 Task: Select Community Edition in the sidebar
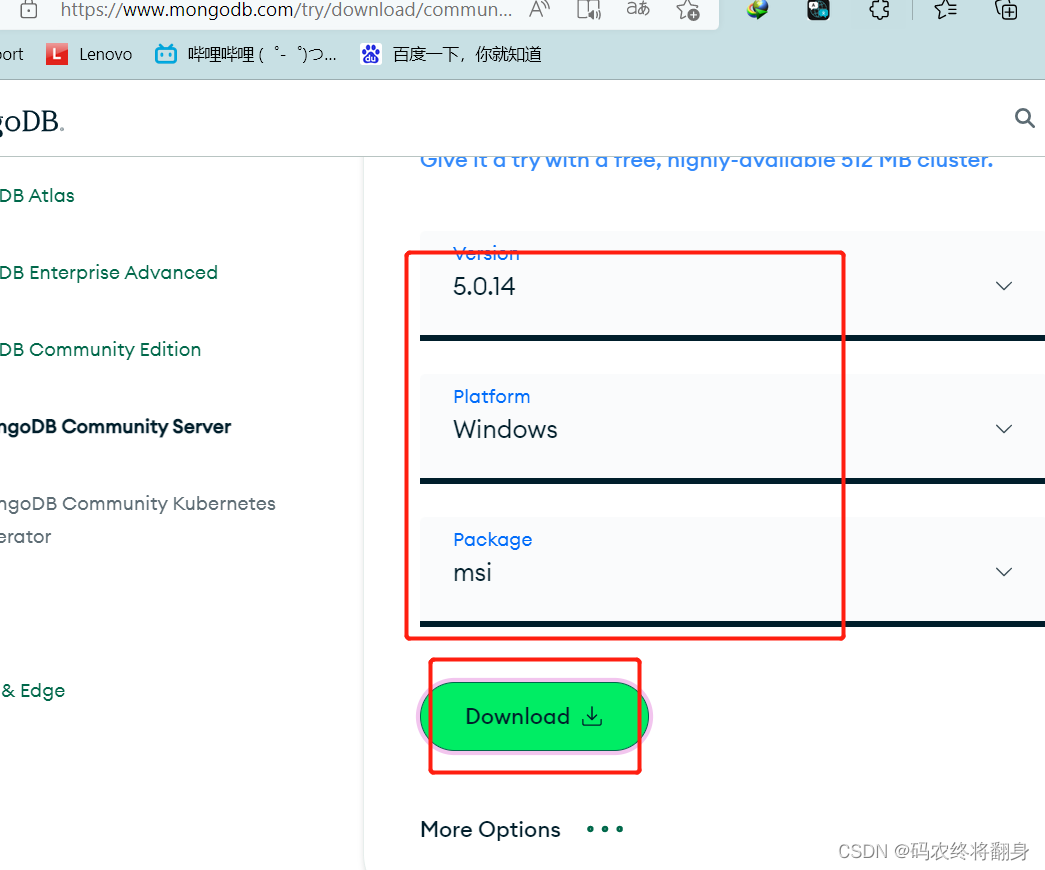101,349
